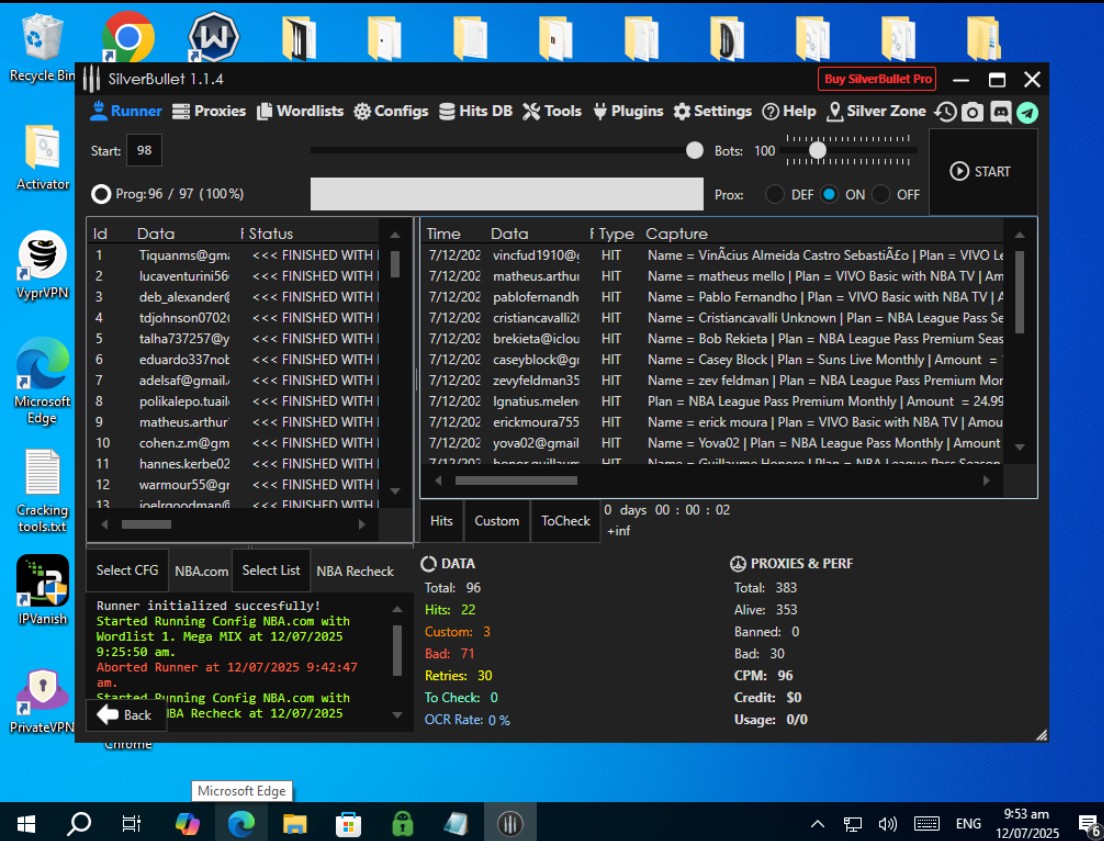1104x841 pixels.
Task: Click the start position slider handle
Action: tap(694, 150)
